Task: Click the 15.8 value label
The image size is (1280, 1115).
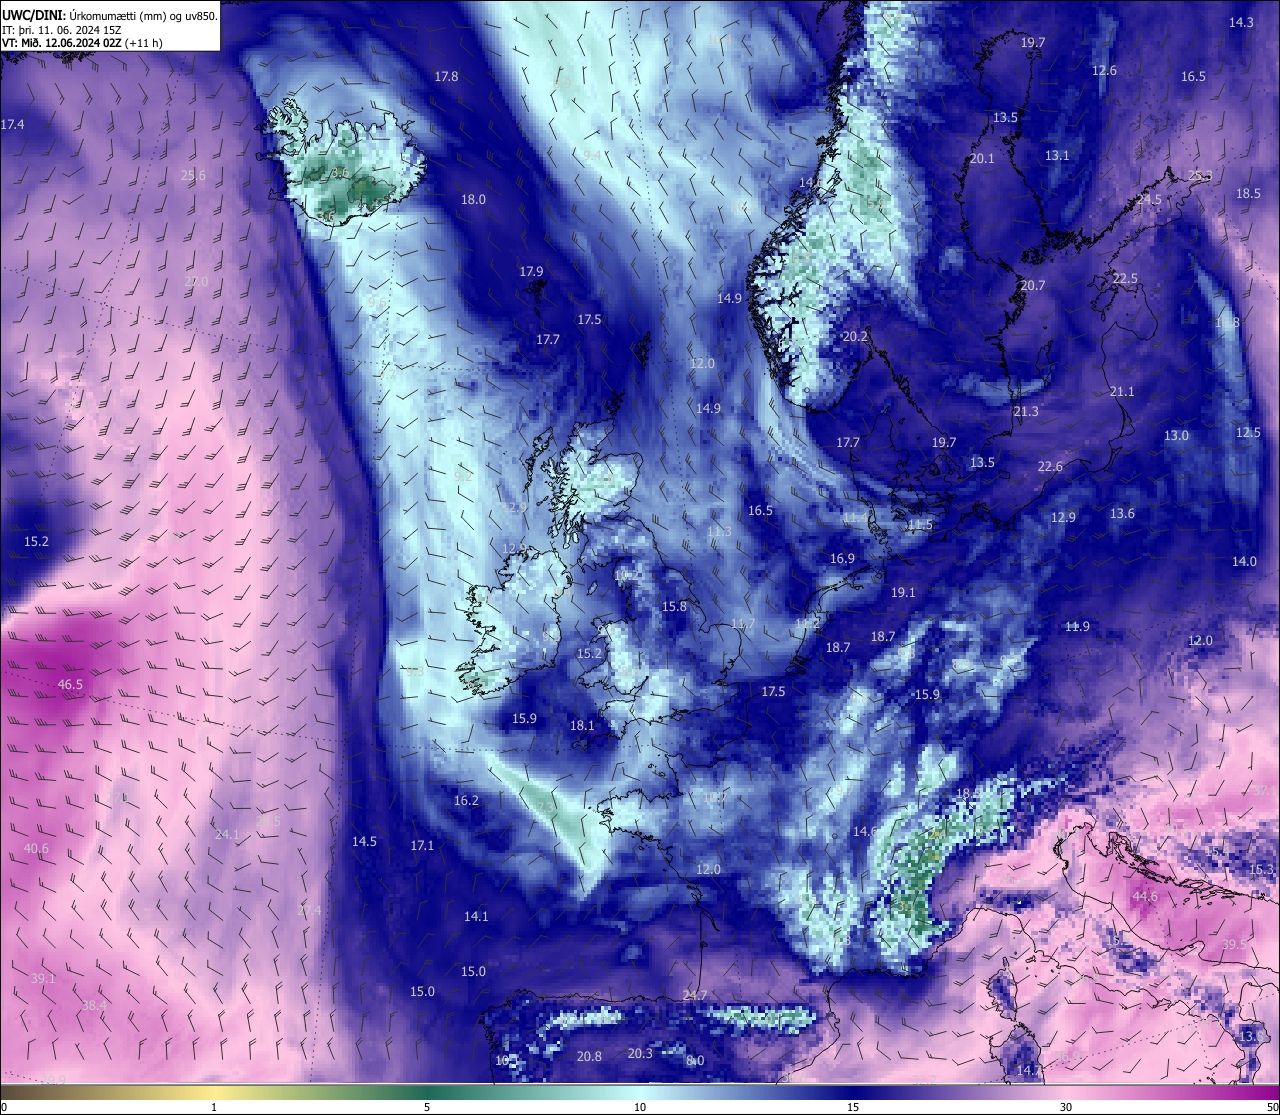Action: click(x=675, y=607)
